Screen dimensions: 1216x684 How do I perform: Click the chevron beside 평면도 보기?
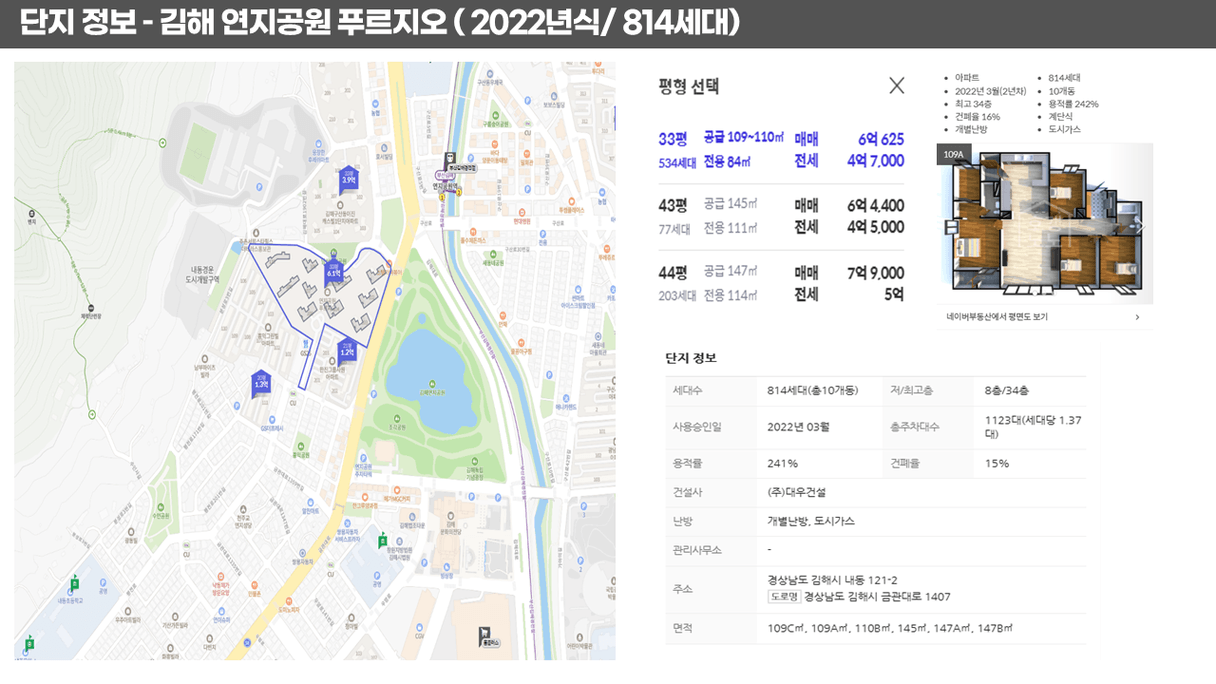coord(1137,317)
